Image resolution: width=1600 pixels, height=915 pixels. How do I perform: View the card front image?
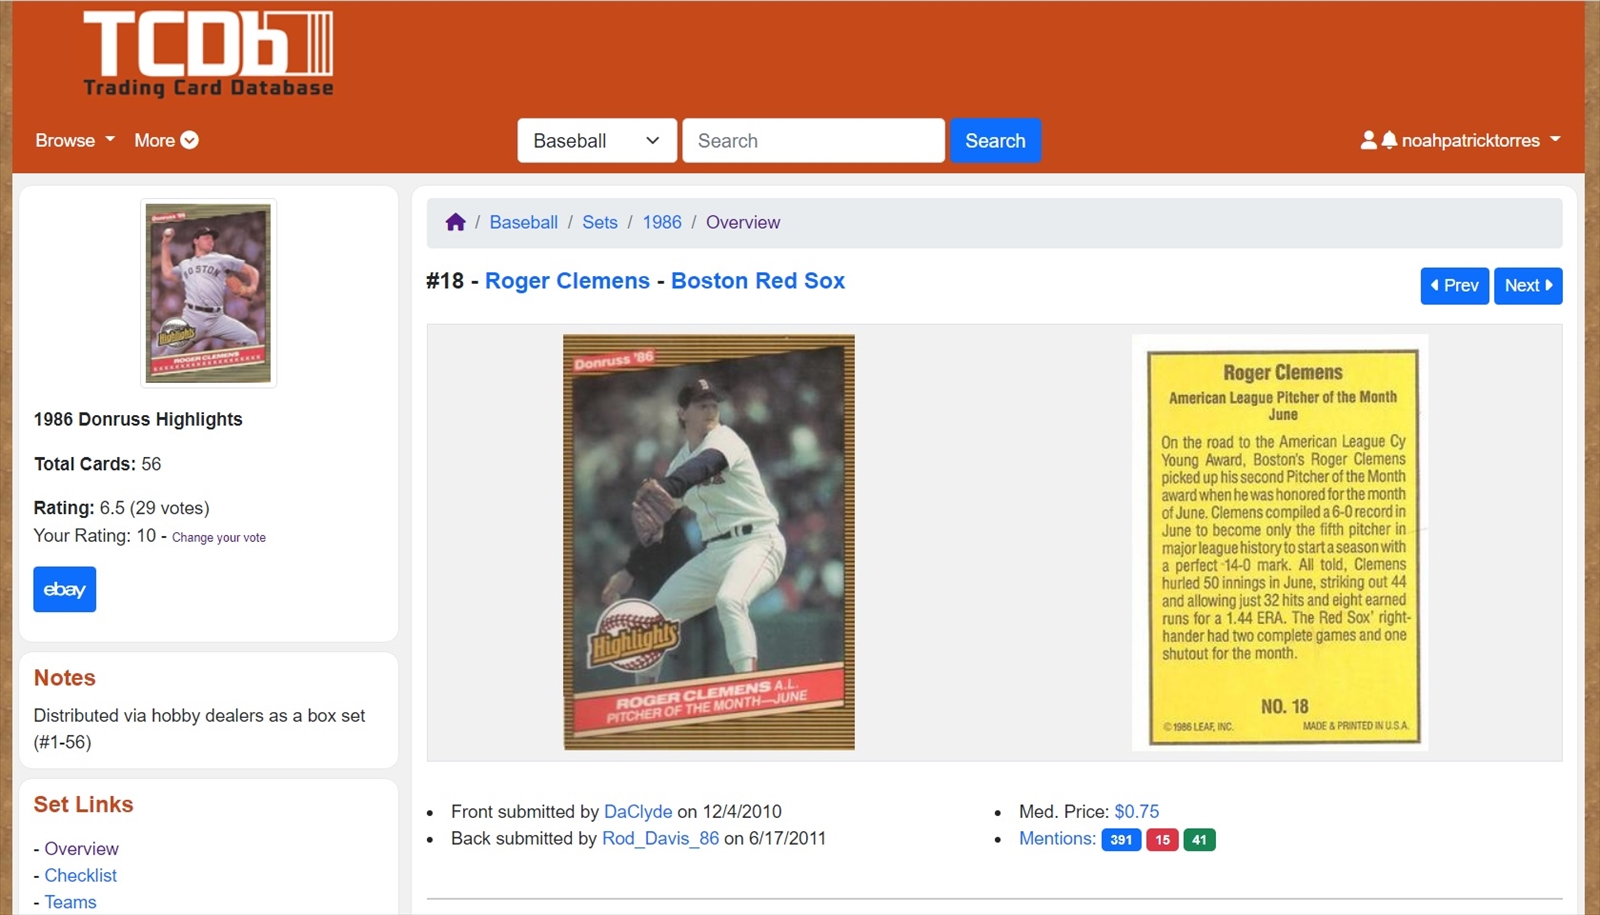click(709, 542)
